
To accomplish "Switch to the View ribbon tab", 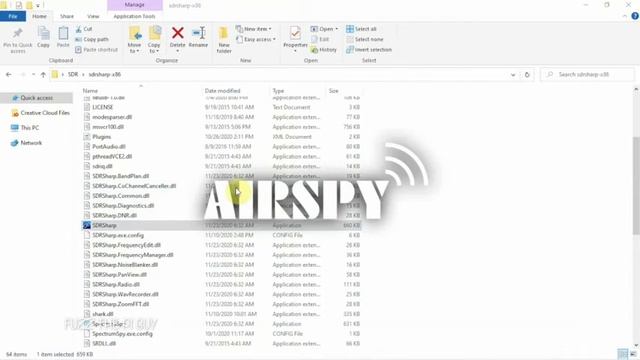I will tap(93, 16).
